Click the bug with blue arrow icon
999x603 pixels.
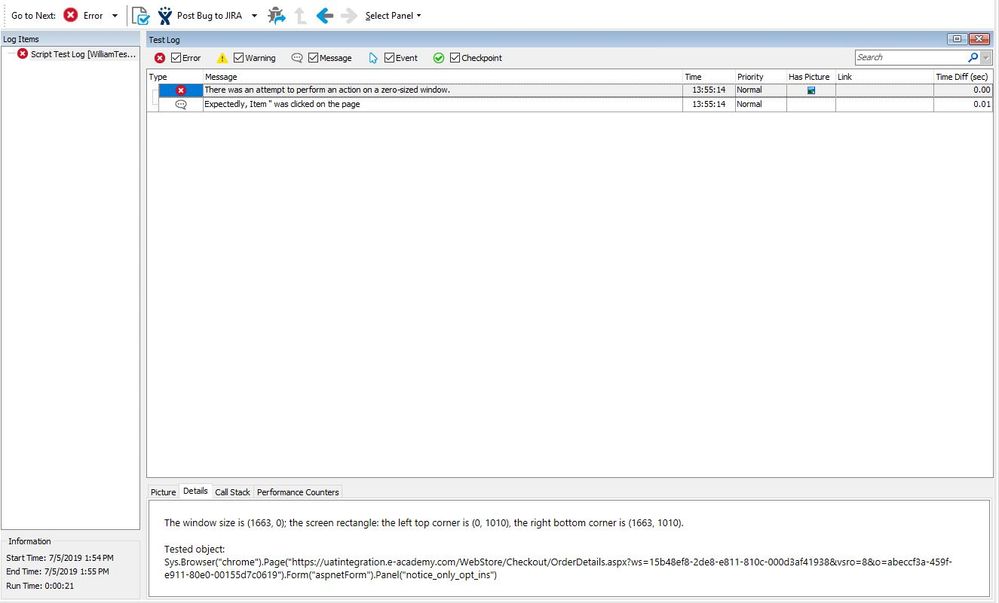click(277, 15)
